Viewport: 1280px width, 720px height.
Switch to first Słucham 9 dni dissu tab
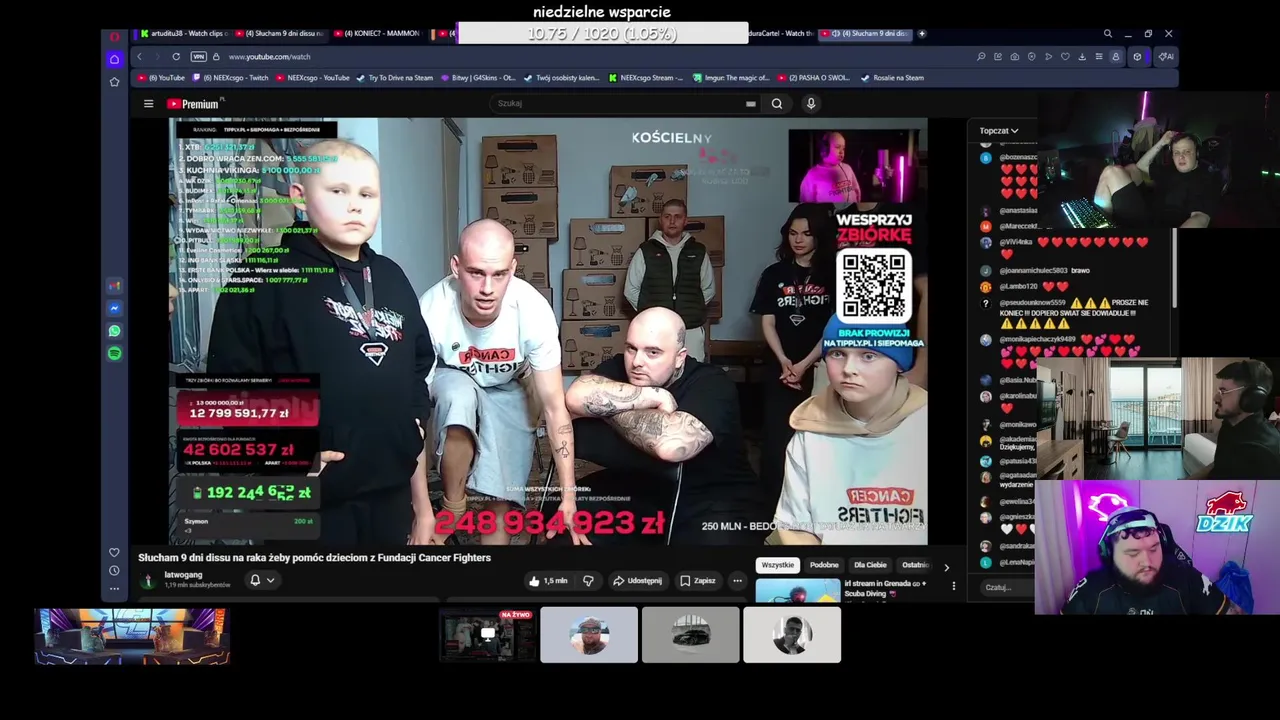pos(281,34)
